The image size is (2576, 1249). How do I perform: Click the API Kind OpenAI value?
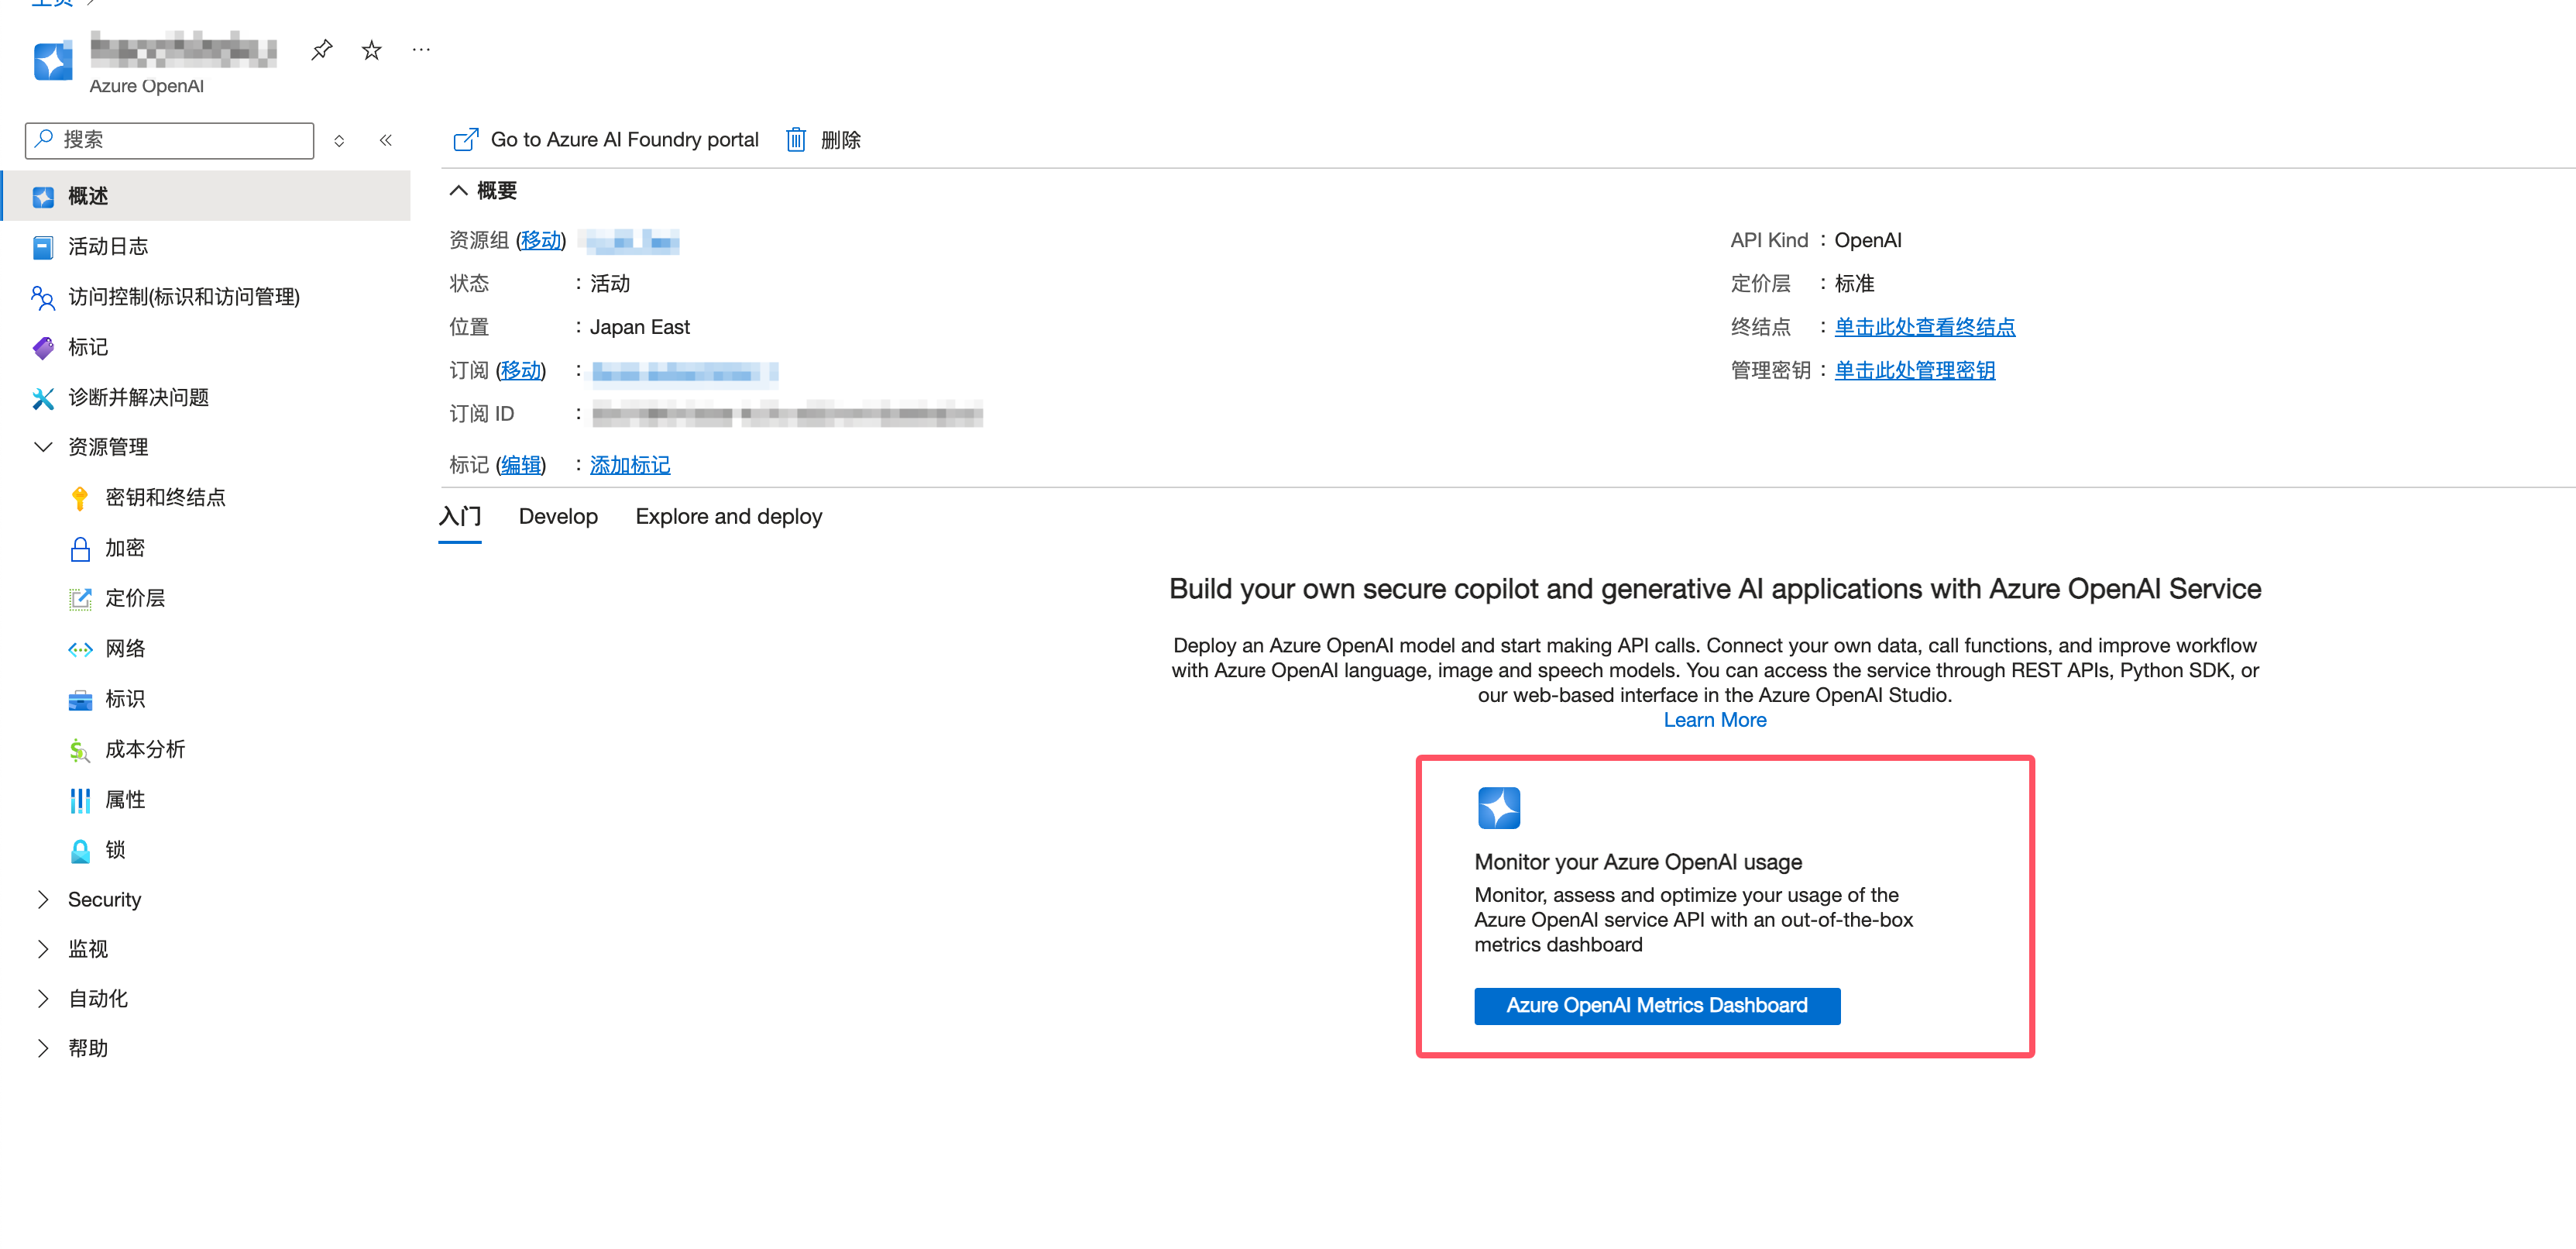1867,240
